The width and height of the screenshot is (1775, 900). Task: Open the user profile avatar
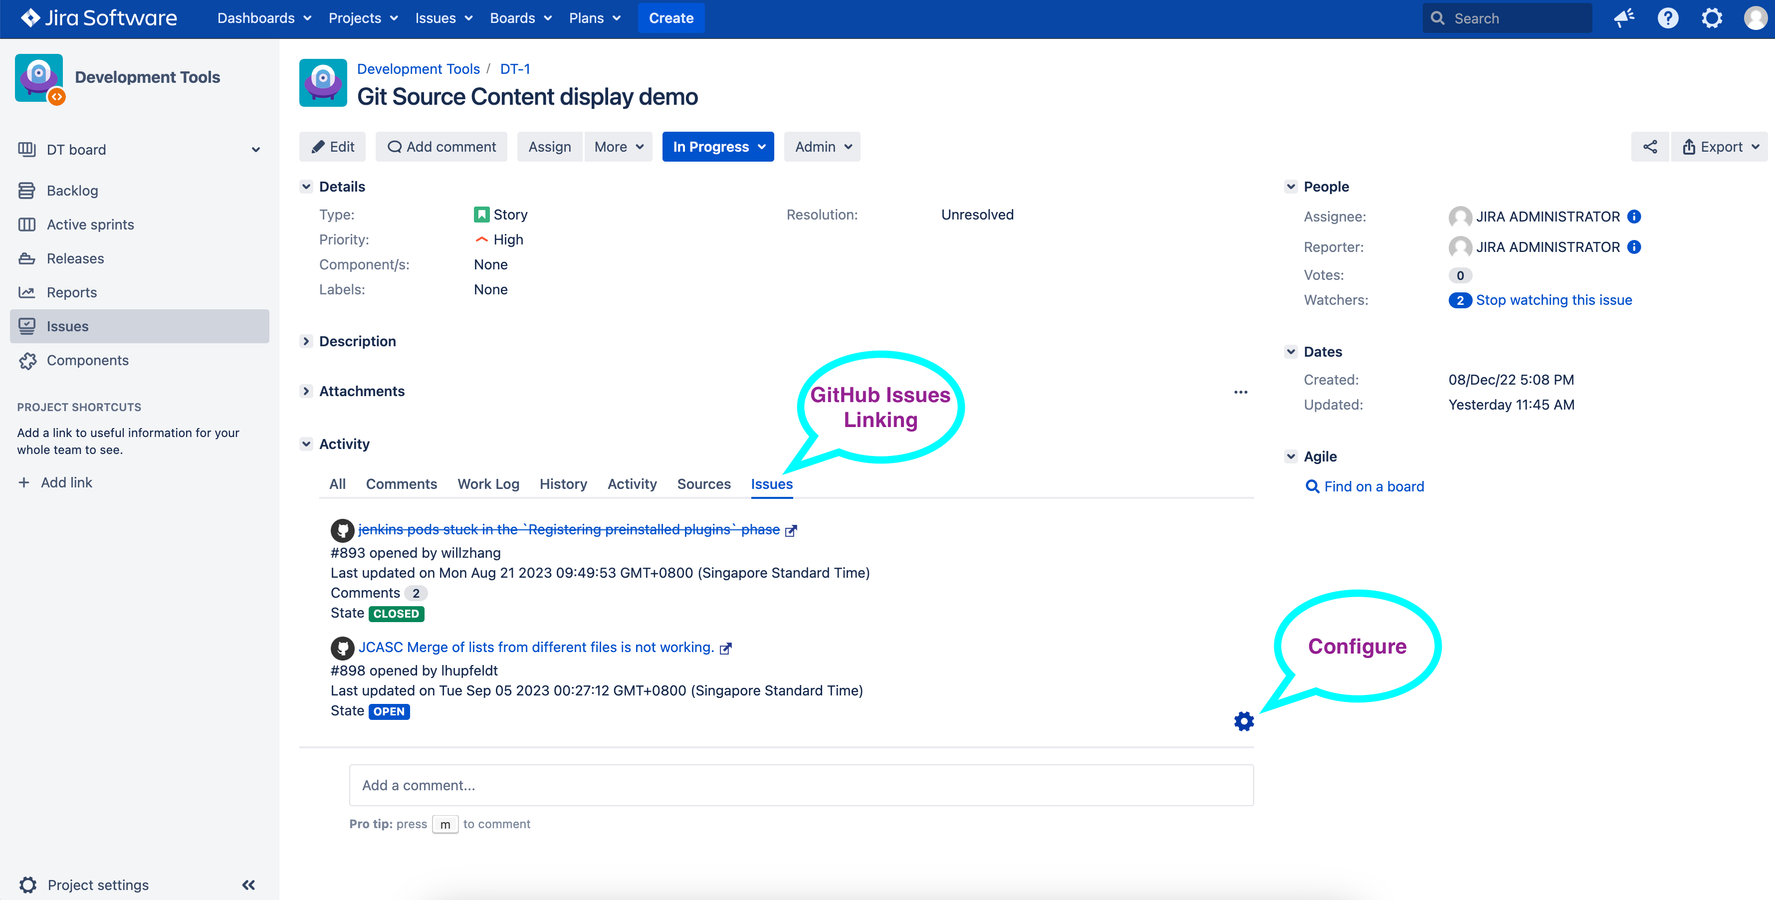click(1755, 18)
